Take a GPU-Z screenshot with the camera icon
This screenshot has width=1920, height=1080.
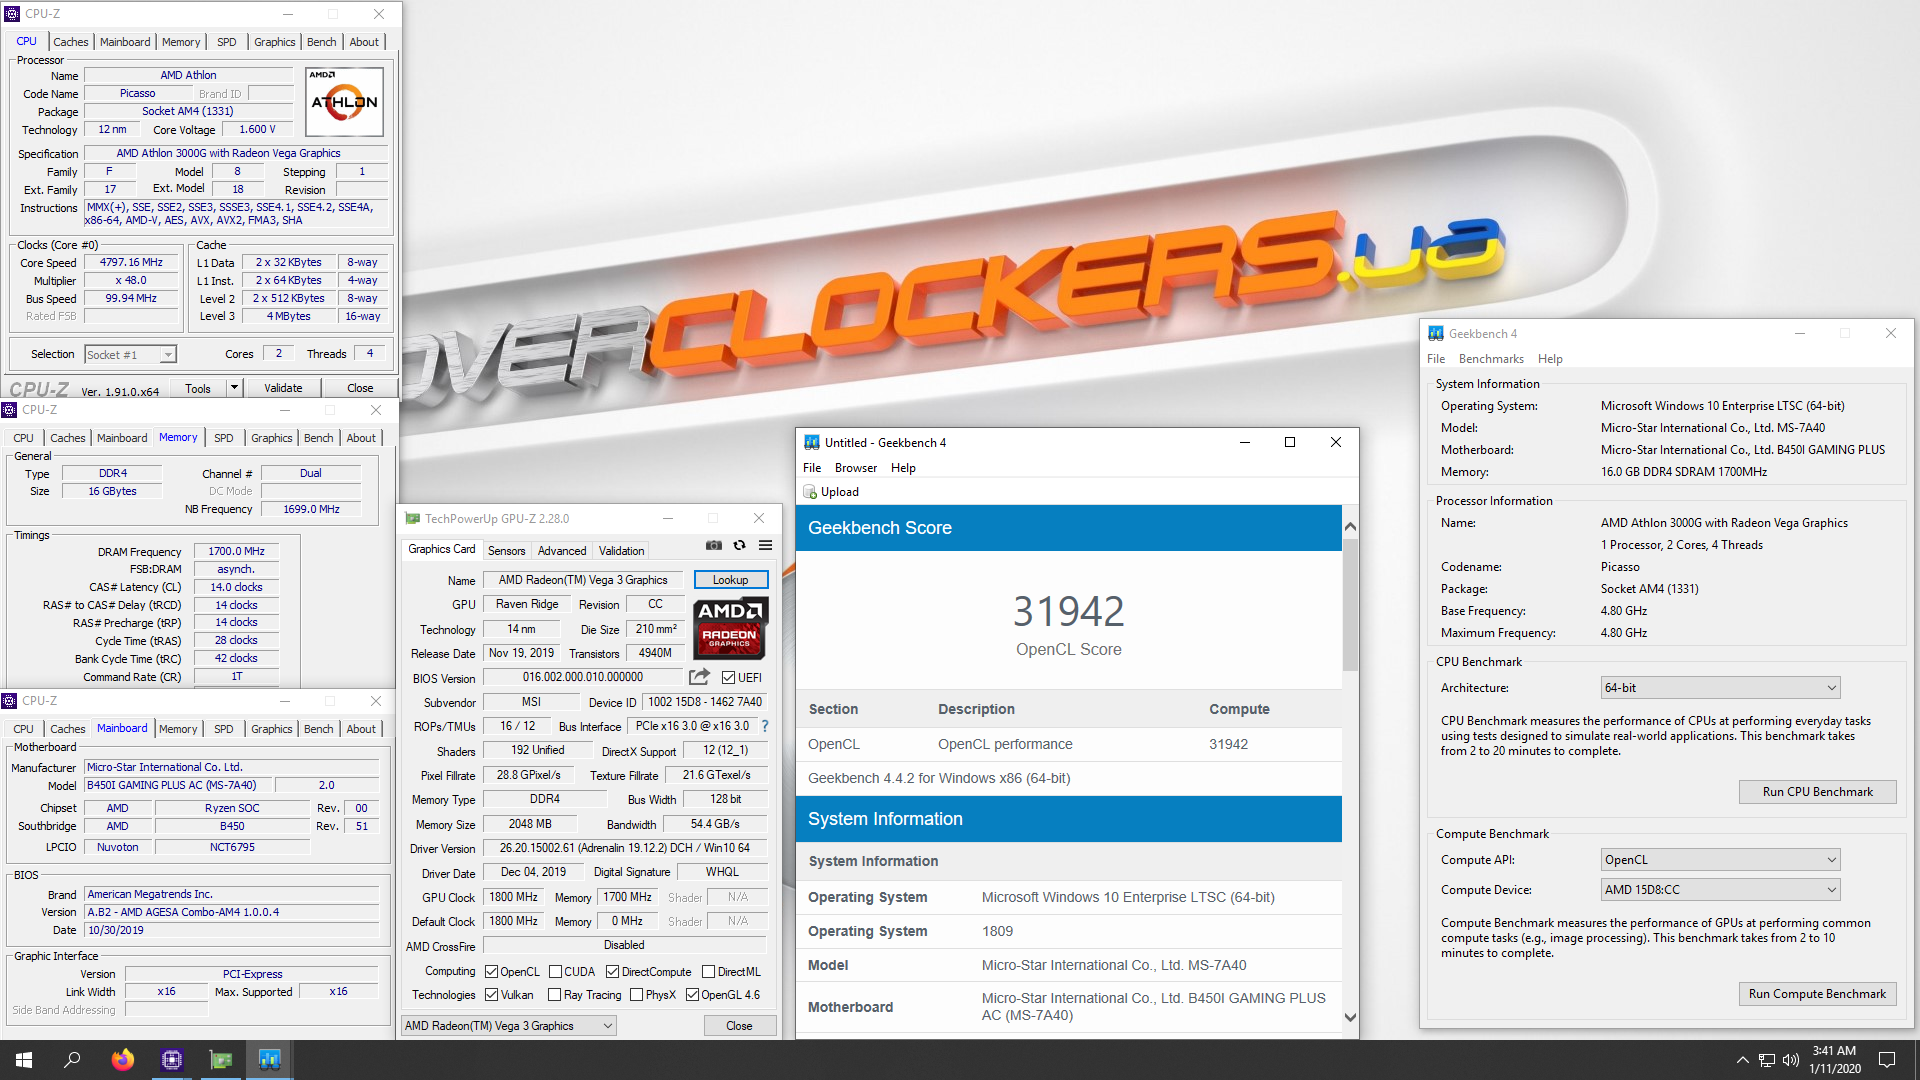[x=713, y=546]
